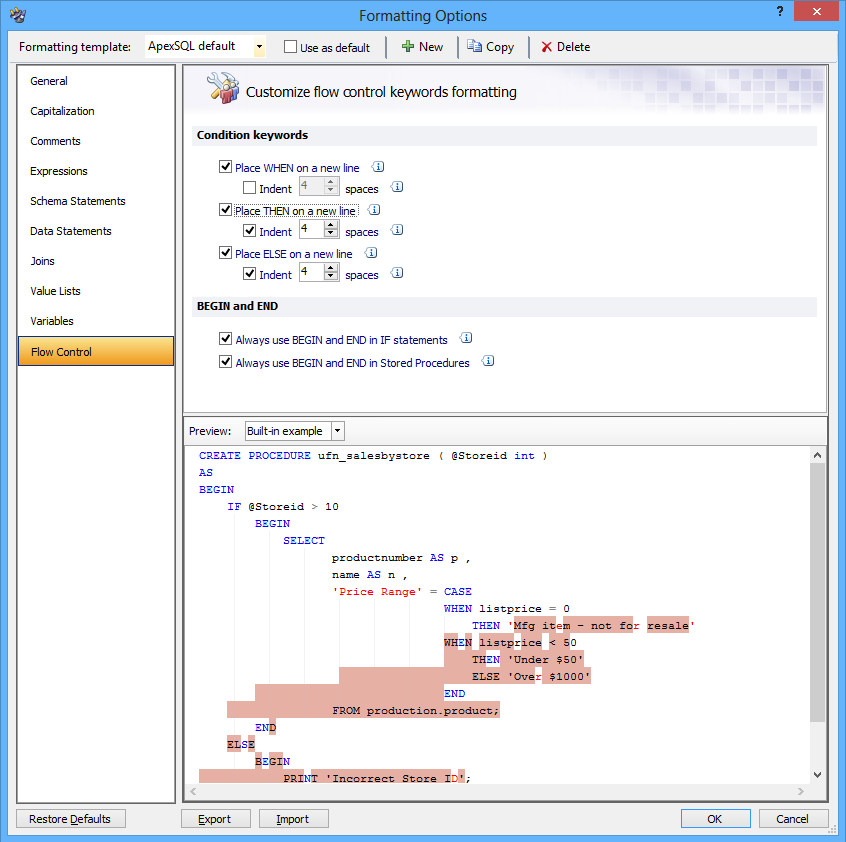Open Formatting template dropdown
The width and height of the screenshot is (846, 842).
[x=260, y=47]
